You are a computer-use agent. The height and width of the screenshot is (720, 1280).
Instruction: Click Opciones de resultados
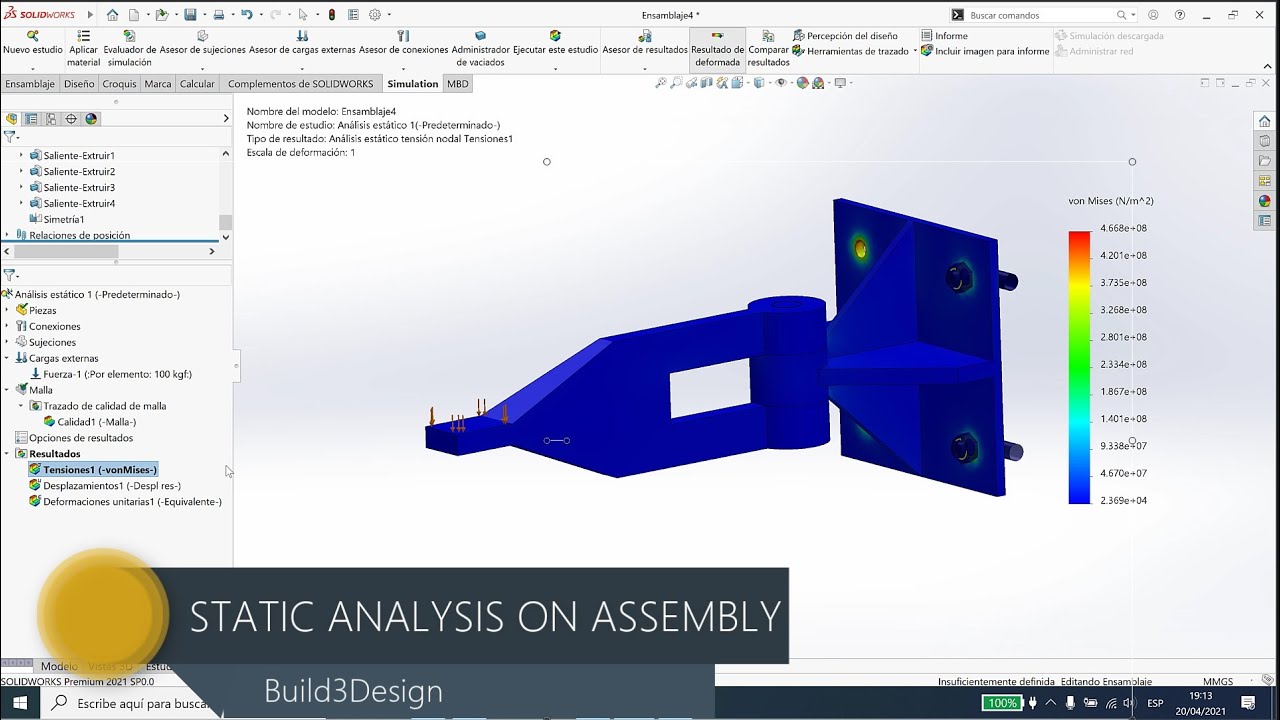[x=74, y=438]
